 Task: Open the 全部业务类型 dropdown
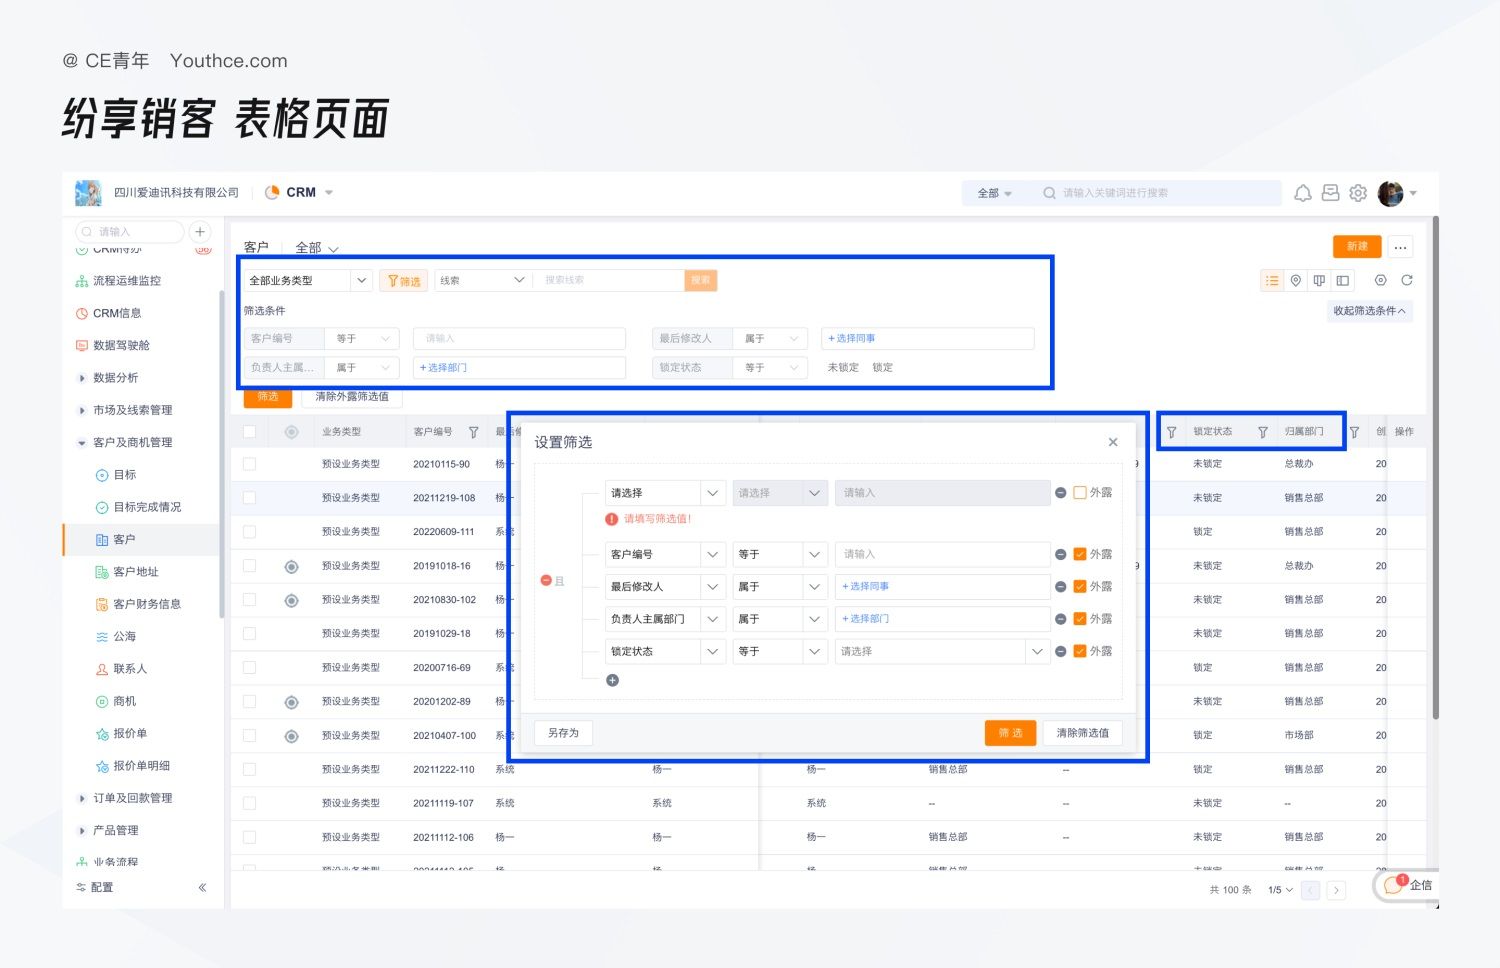(x=308, y=281)
